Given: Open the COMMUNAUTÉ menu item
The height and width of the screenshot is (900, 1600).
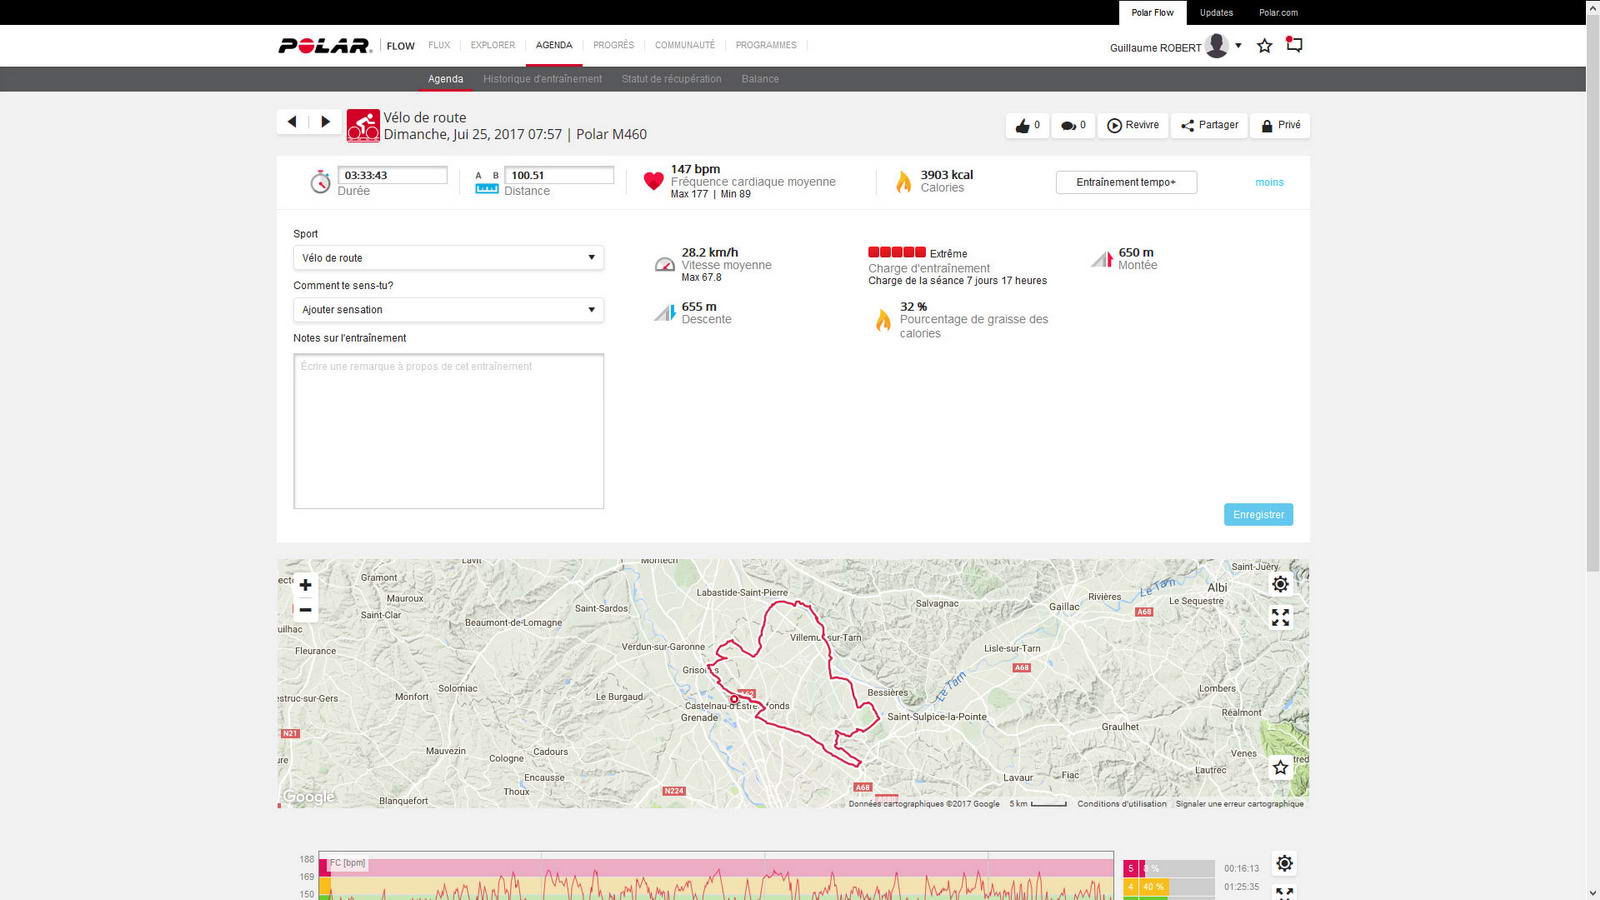Looking at the screenshot, I should point(685,45).
